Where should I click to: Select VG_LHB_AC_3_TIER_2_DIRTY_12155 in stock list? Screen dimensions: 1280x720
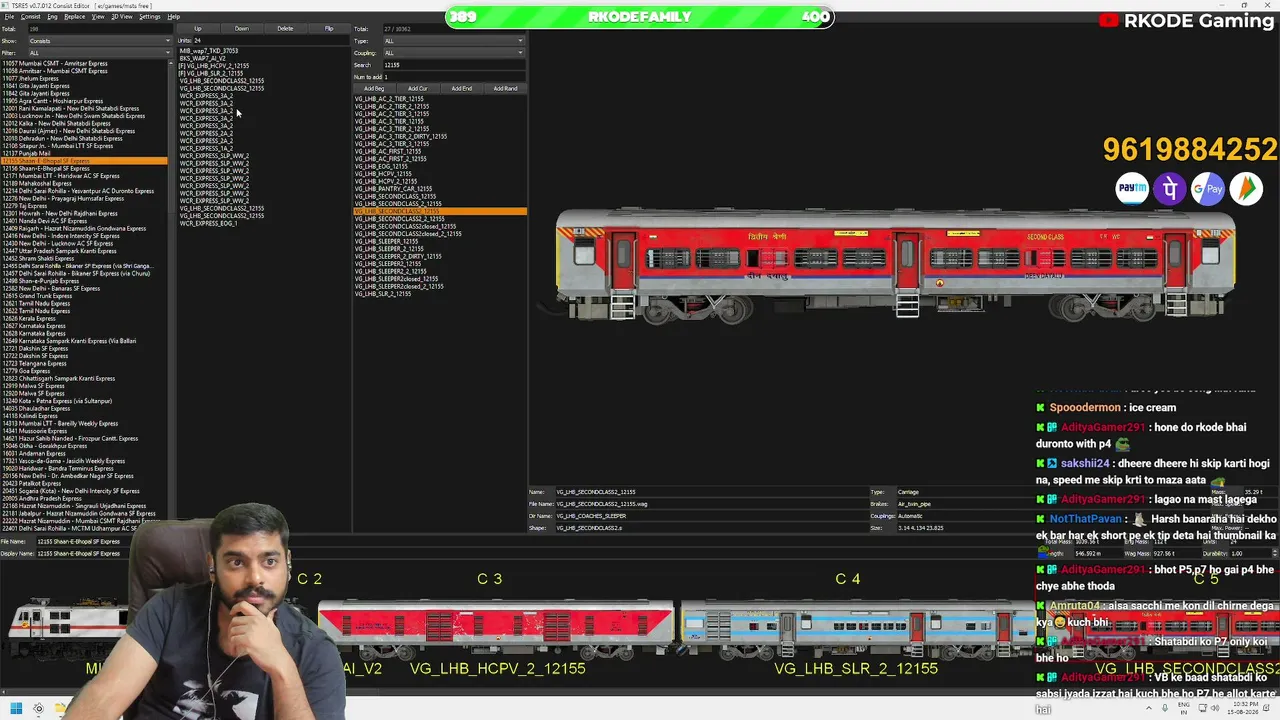point(400,137)
